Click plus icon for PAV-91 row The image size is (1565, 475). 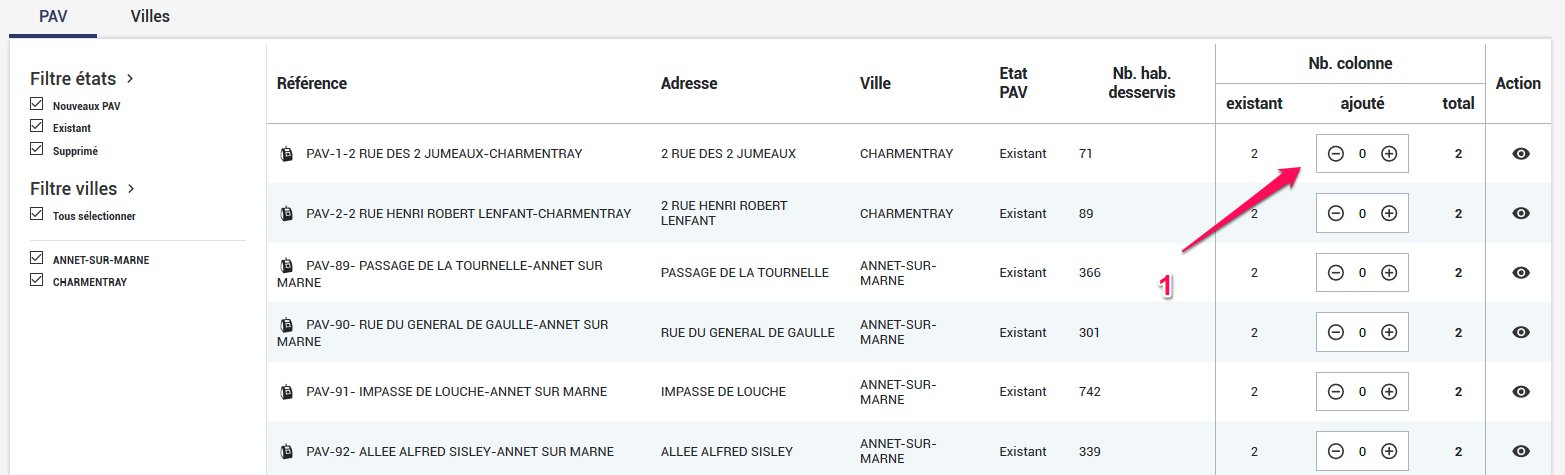1388,392
